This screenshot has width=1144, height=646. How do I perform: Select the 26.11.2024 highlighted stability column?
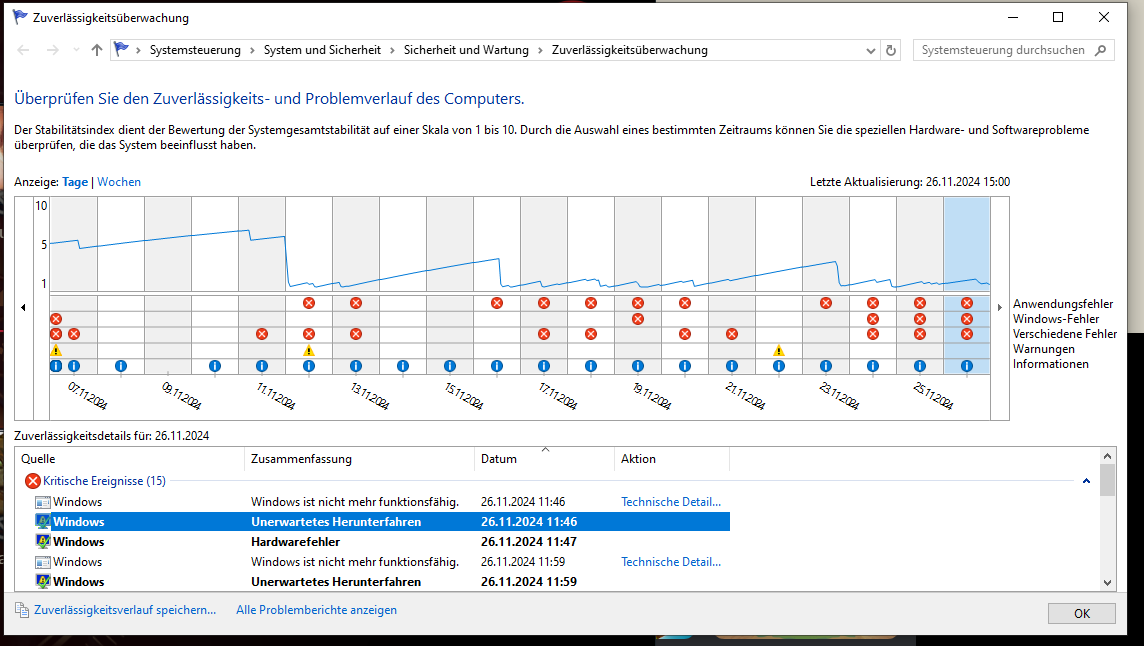[967, 245]
